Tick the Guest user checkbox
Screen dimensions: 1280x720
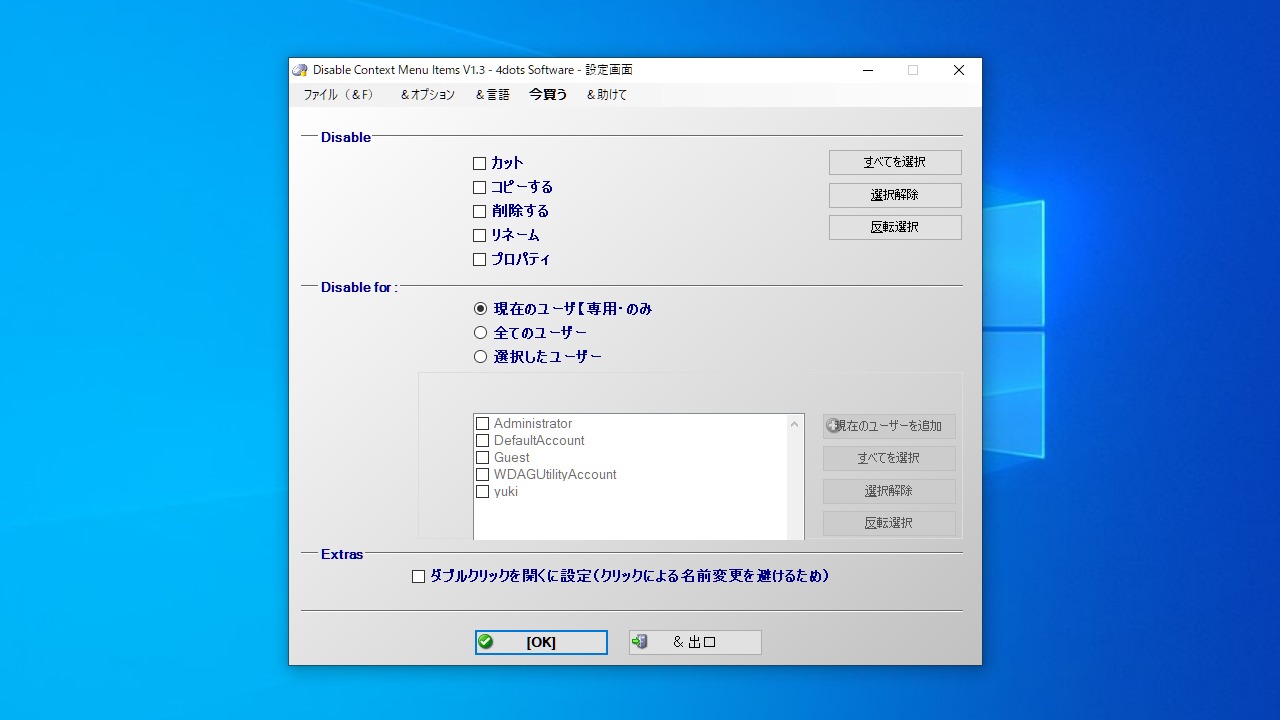pos(483,458)
